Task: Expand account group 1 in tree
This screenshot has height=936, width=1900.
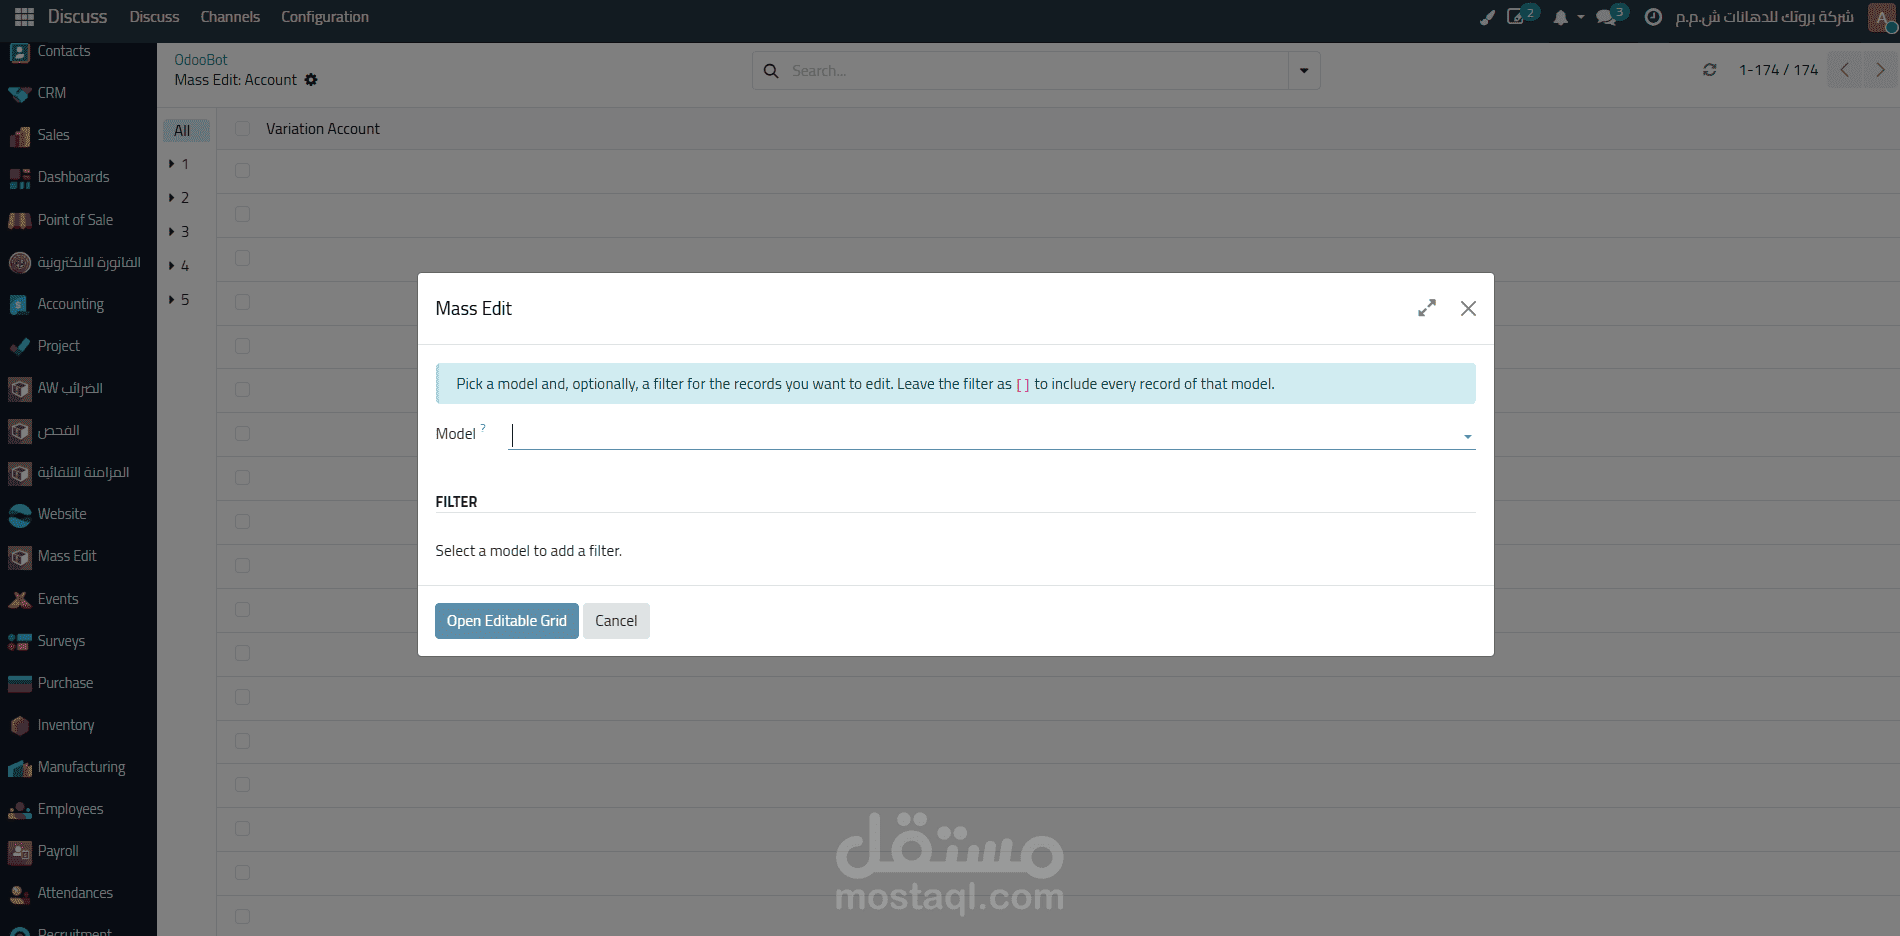Action: coord(172,164)
